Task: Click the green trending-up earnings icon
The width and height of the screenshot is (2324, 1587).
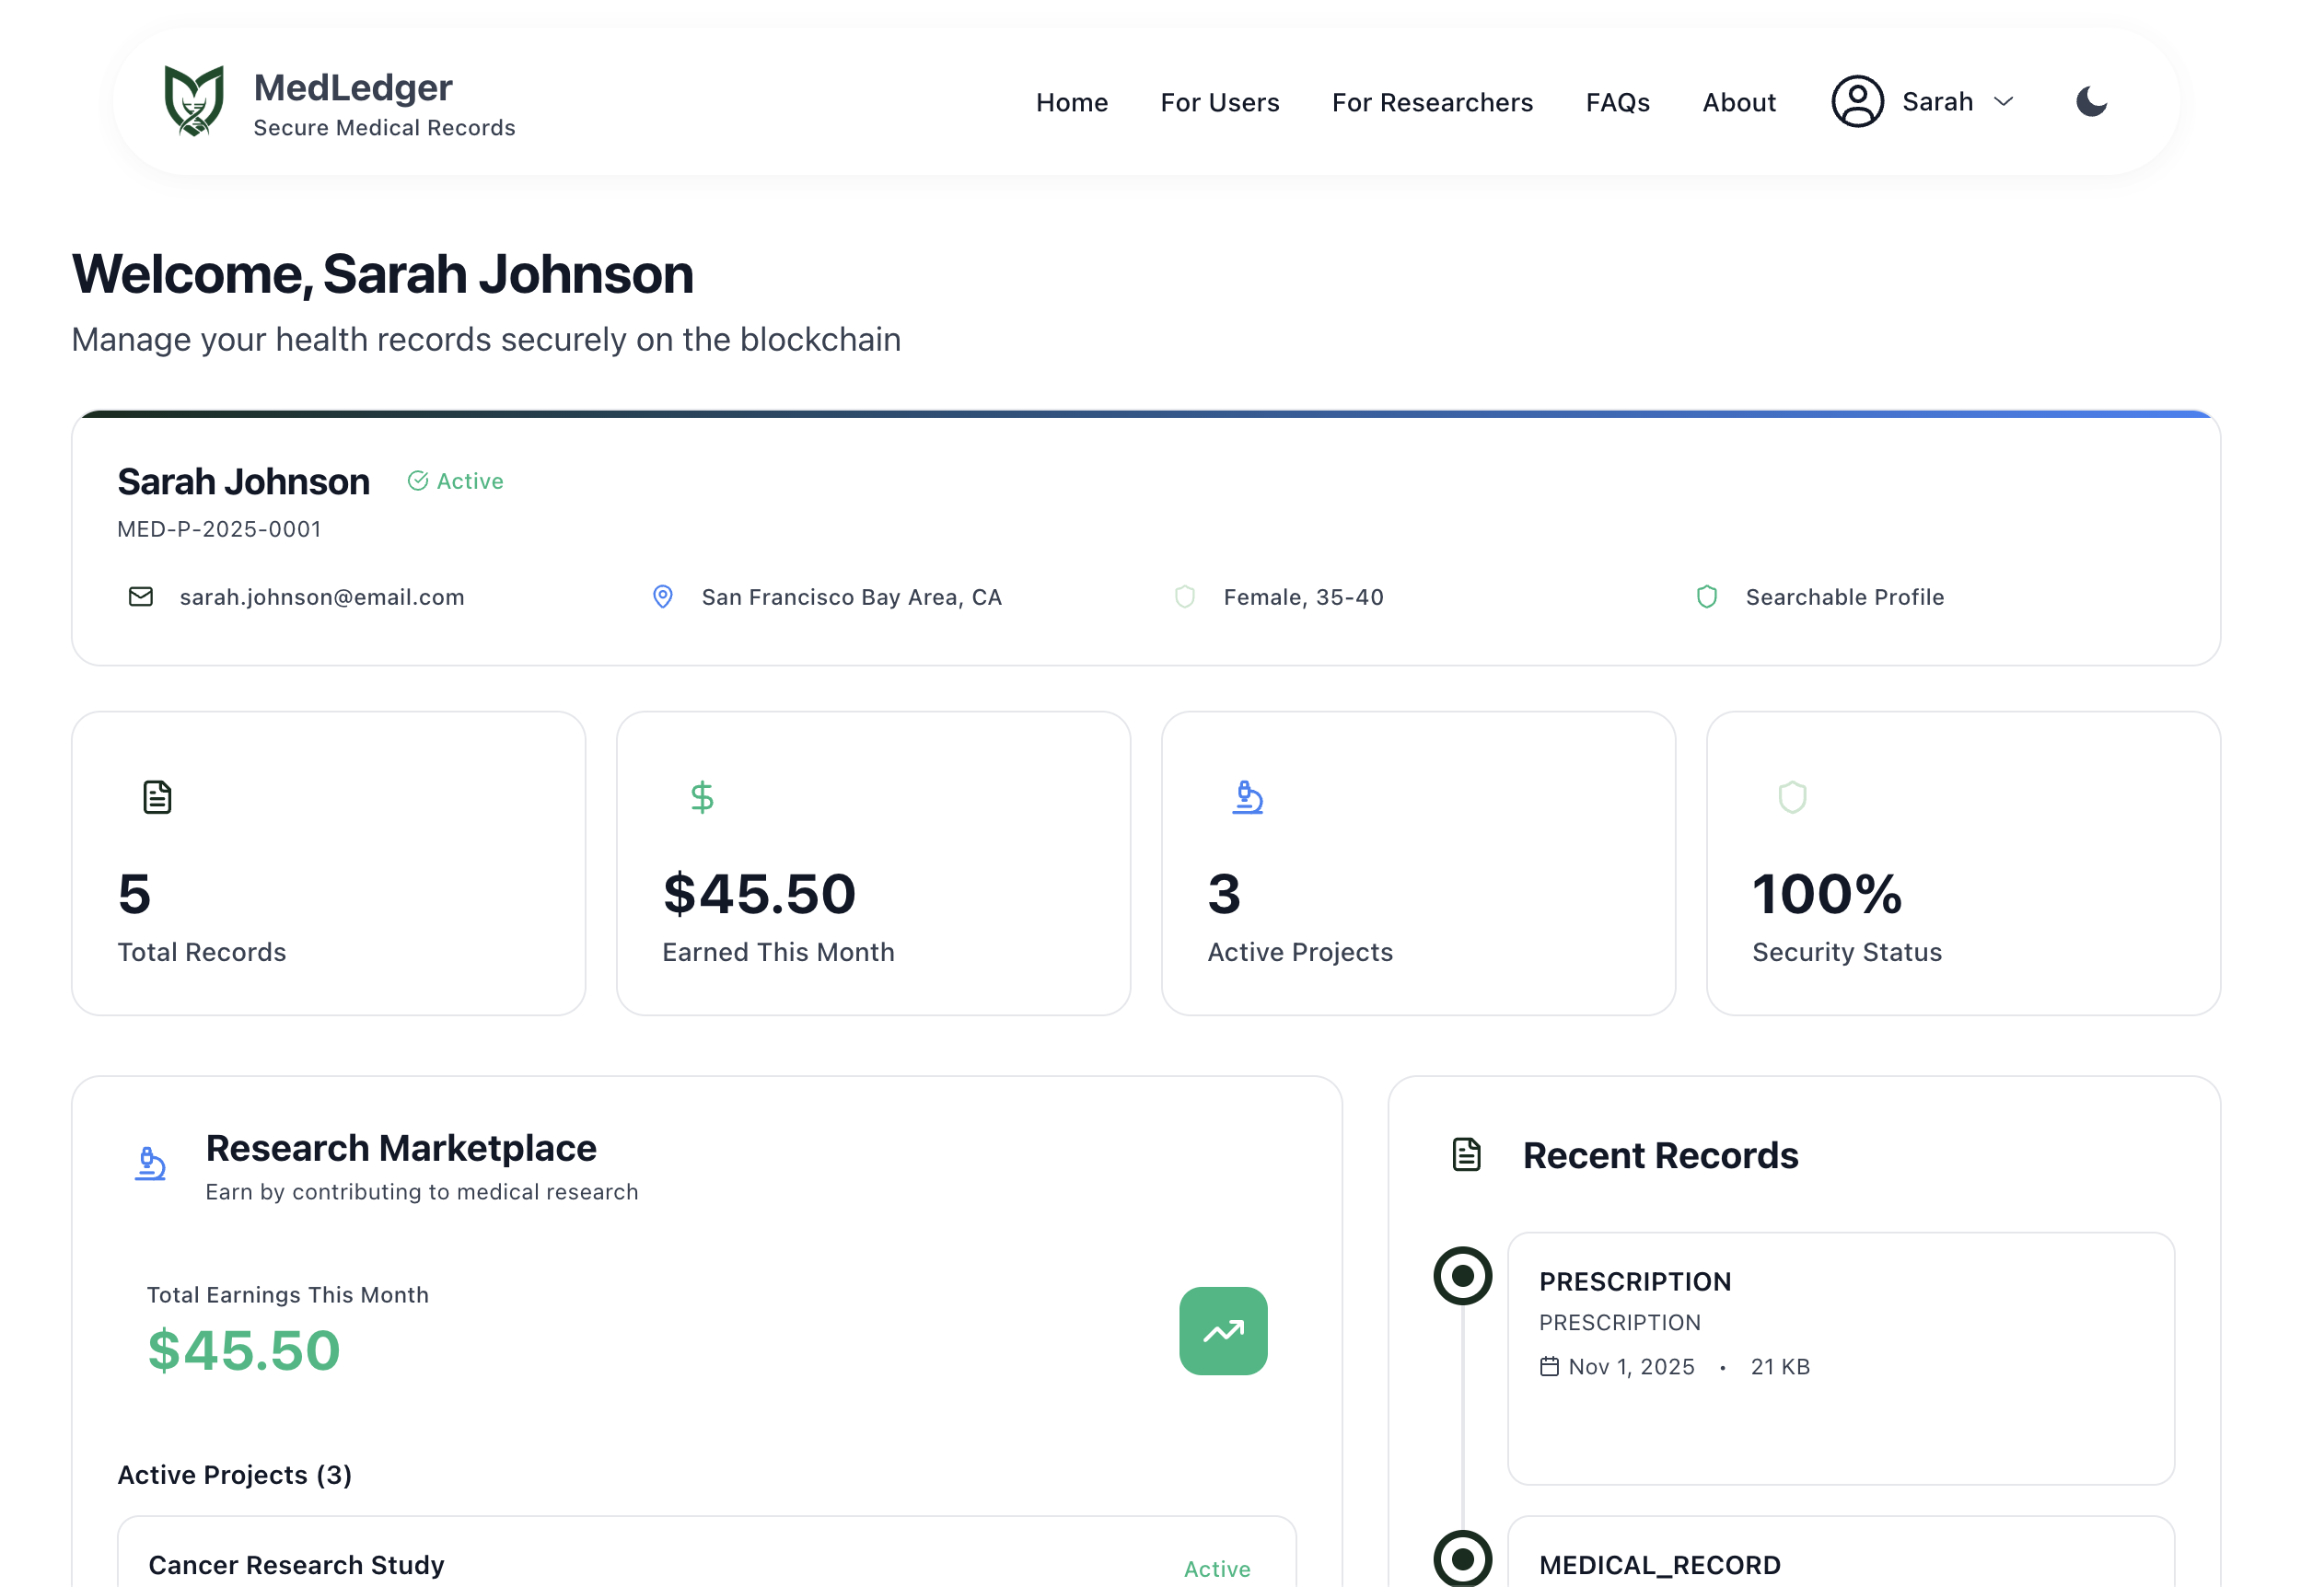Action: pyautogui.click(x=1222, y=1330)
